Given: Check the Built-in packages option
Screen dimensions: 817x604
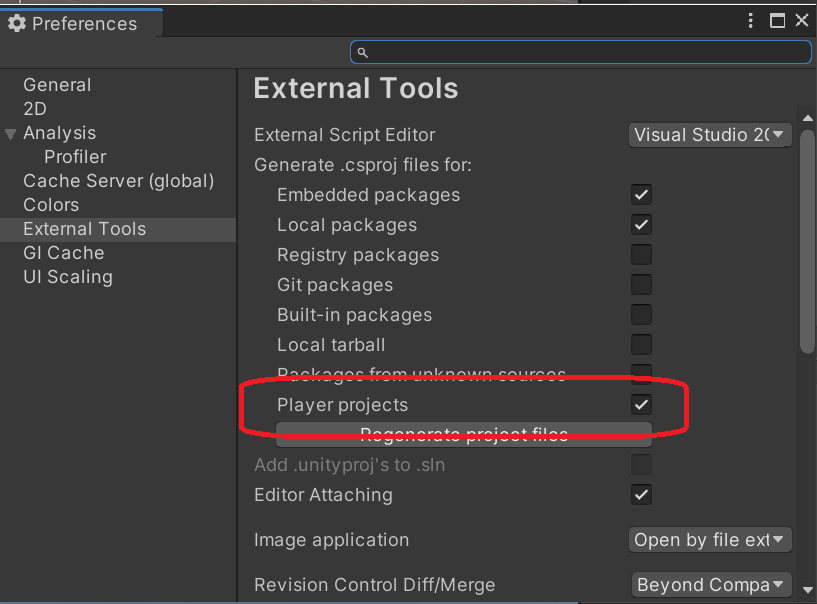Looking at the screenshot, I should (x=641, y=314).
